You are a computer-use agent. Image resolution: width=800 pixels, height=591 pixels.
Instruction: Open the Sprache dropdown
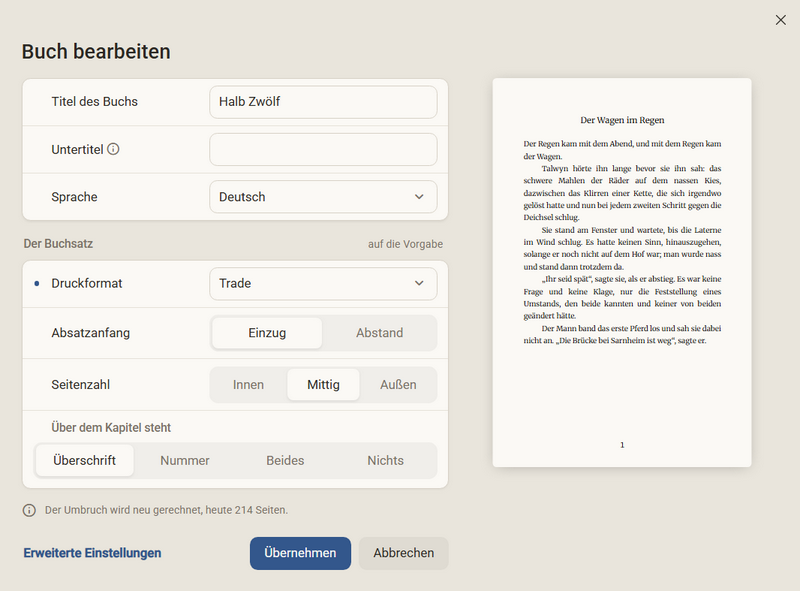[323, 197]
